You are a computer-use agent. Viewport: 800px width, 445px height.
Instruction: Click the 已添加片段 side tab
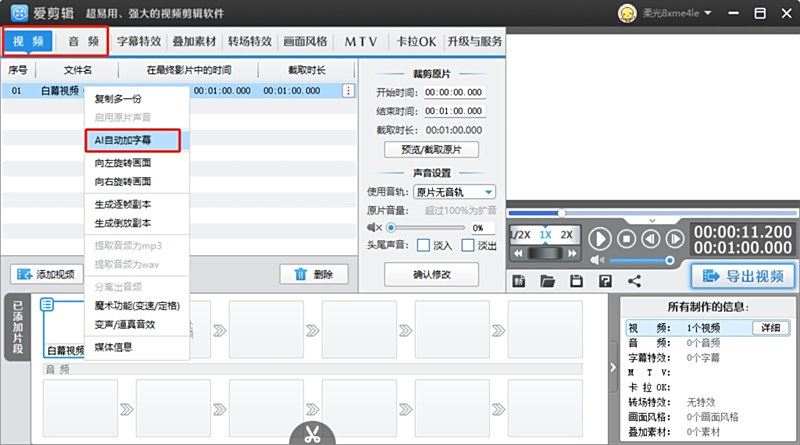pyautogui.click(x=17, y=328)
